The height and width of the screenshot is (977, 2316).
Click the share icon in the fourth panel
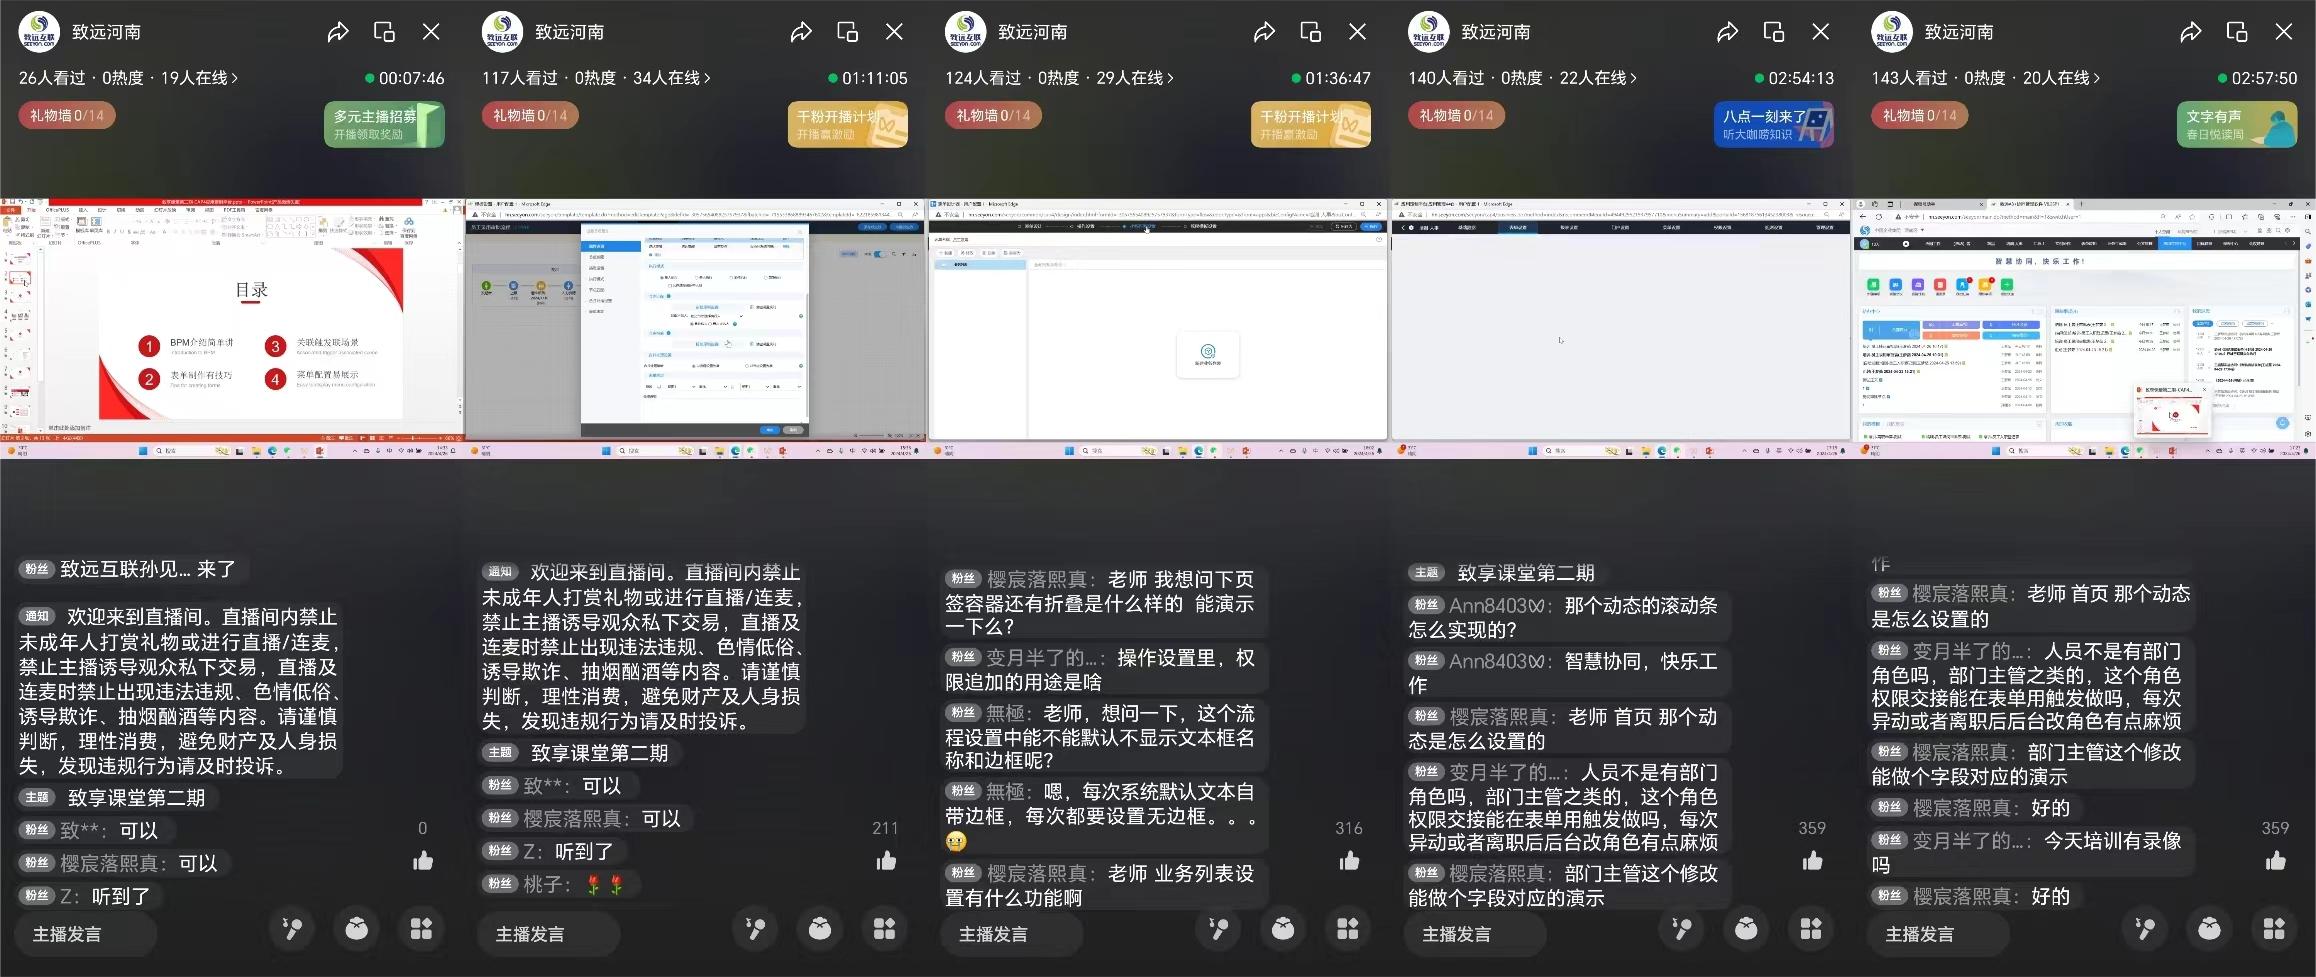tap(1727, 30)
